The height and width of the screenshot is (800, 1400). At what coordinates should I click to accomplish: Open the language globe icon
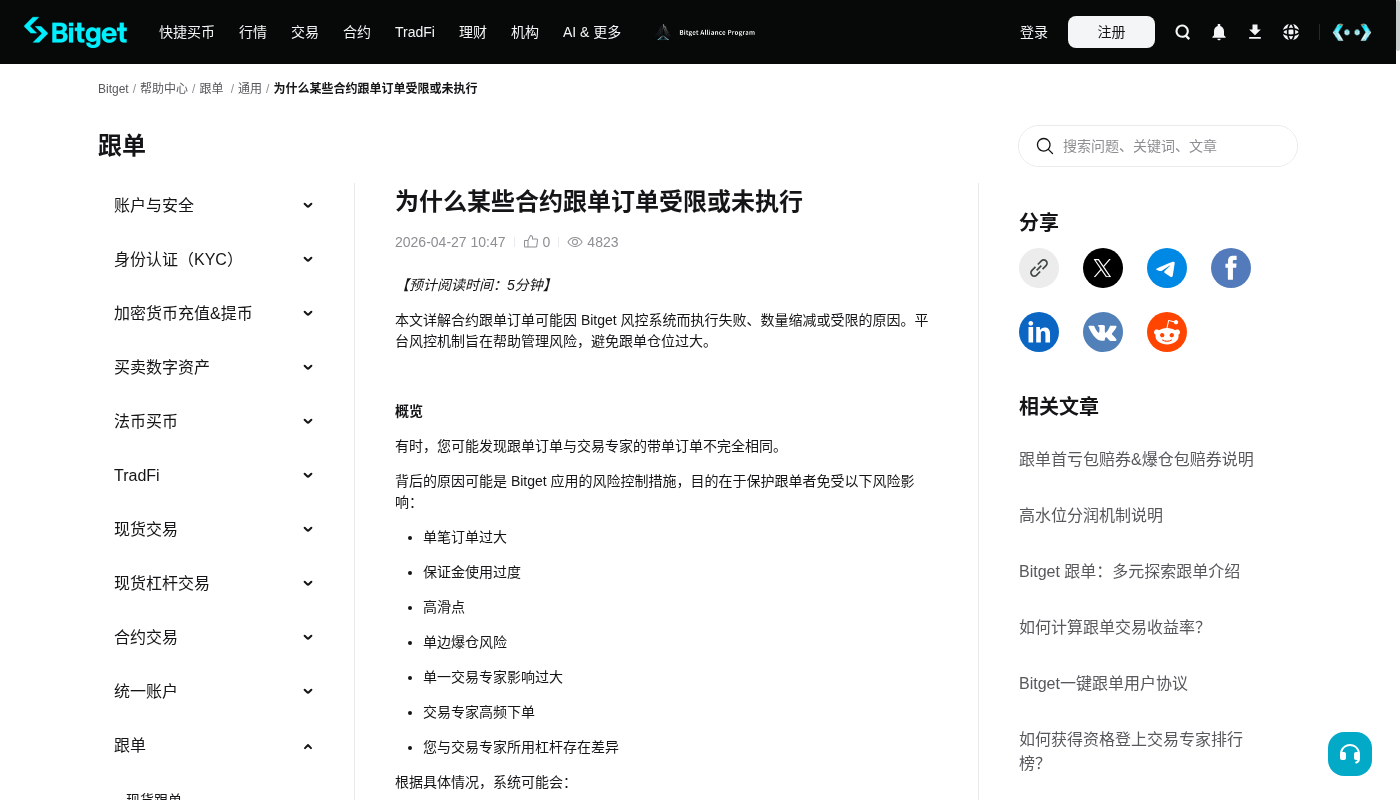1291,32
